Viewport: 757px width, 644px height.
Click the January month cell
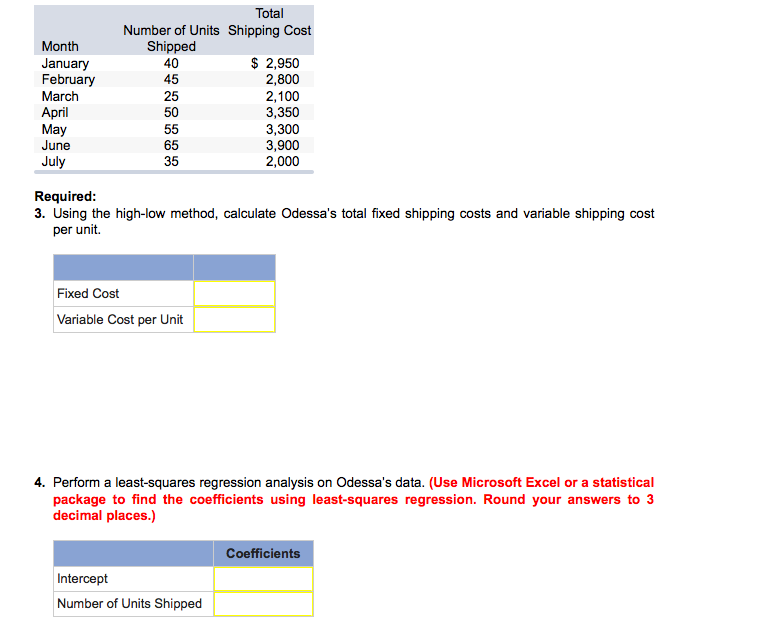pos(65,63)
